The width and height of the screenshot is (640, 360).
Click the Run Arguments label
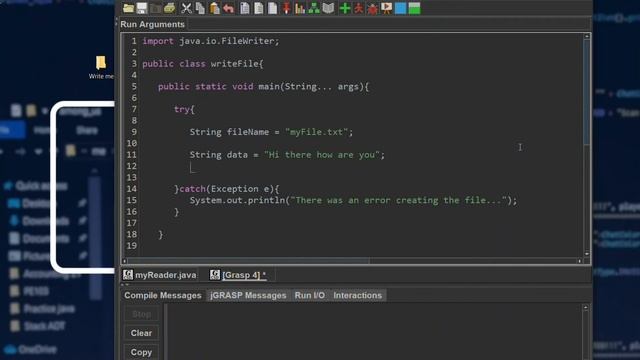click(x=152, y=24)
